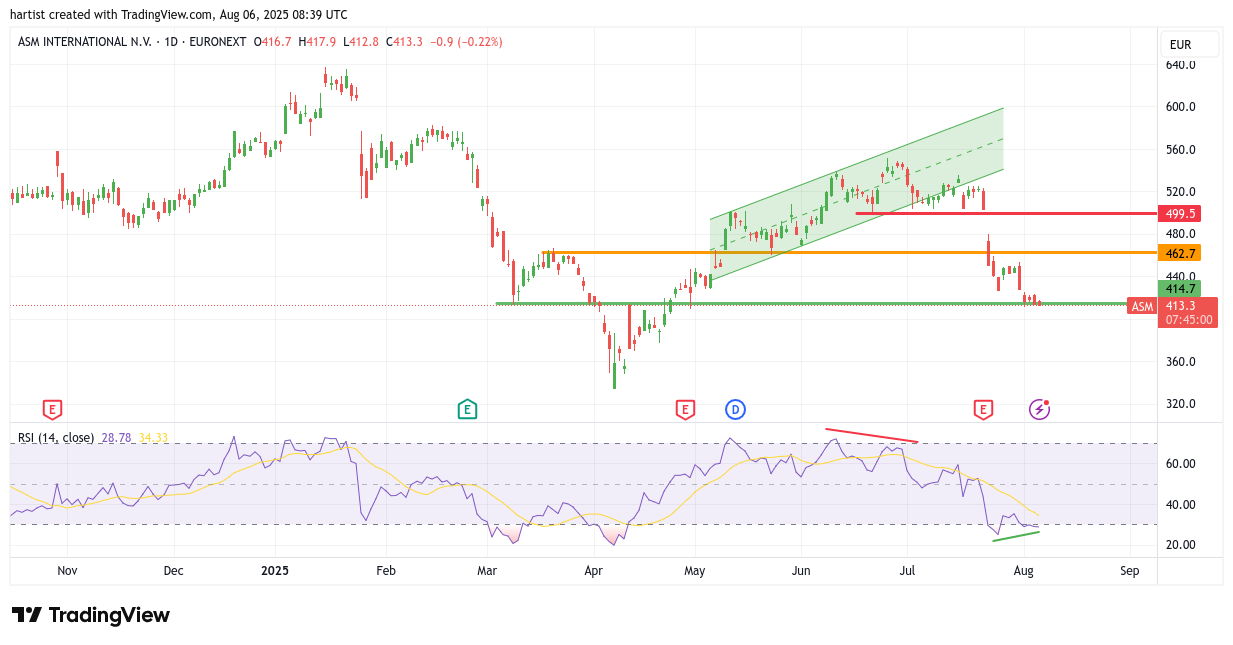The height and width of the screenshot is (645, 1233).
Task: Click the red earnings marker before August
Action: (x=983, y=408)
